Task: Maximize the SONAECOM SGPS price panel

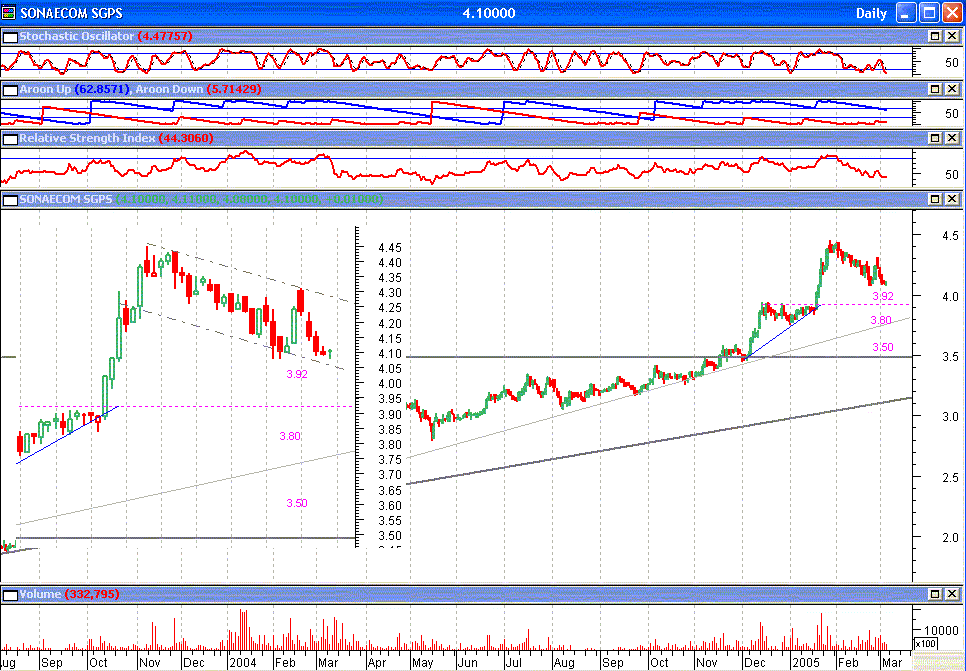Action: 935,199
